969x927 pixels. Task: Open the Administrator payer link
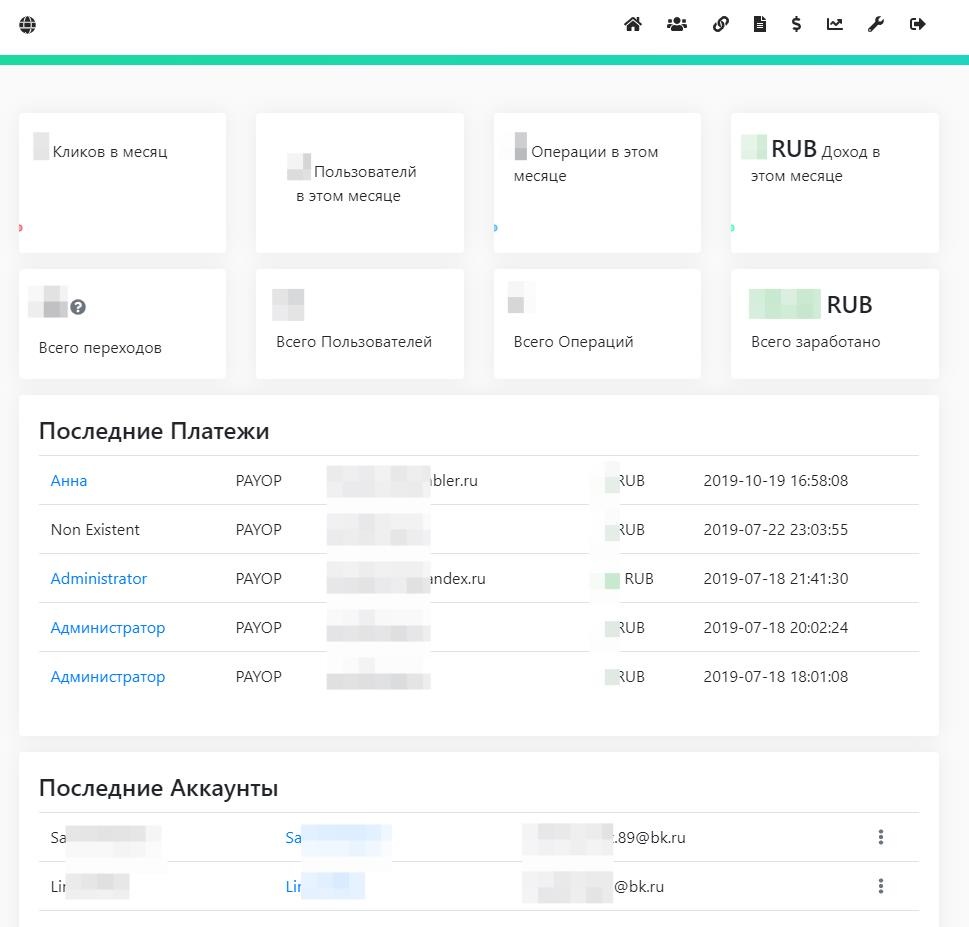click(99, 579)
